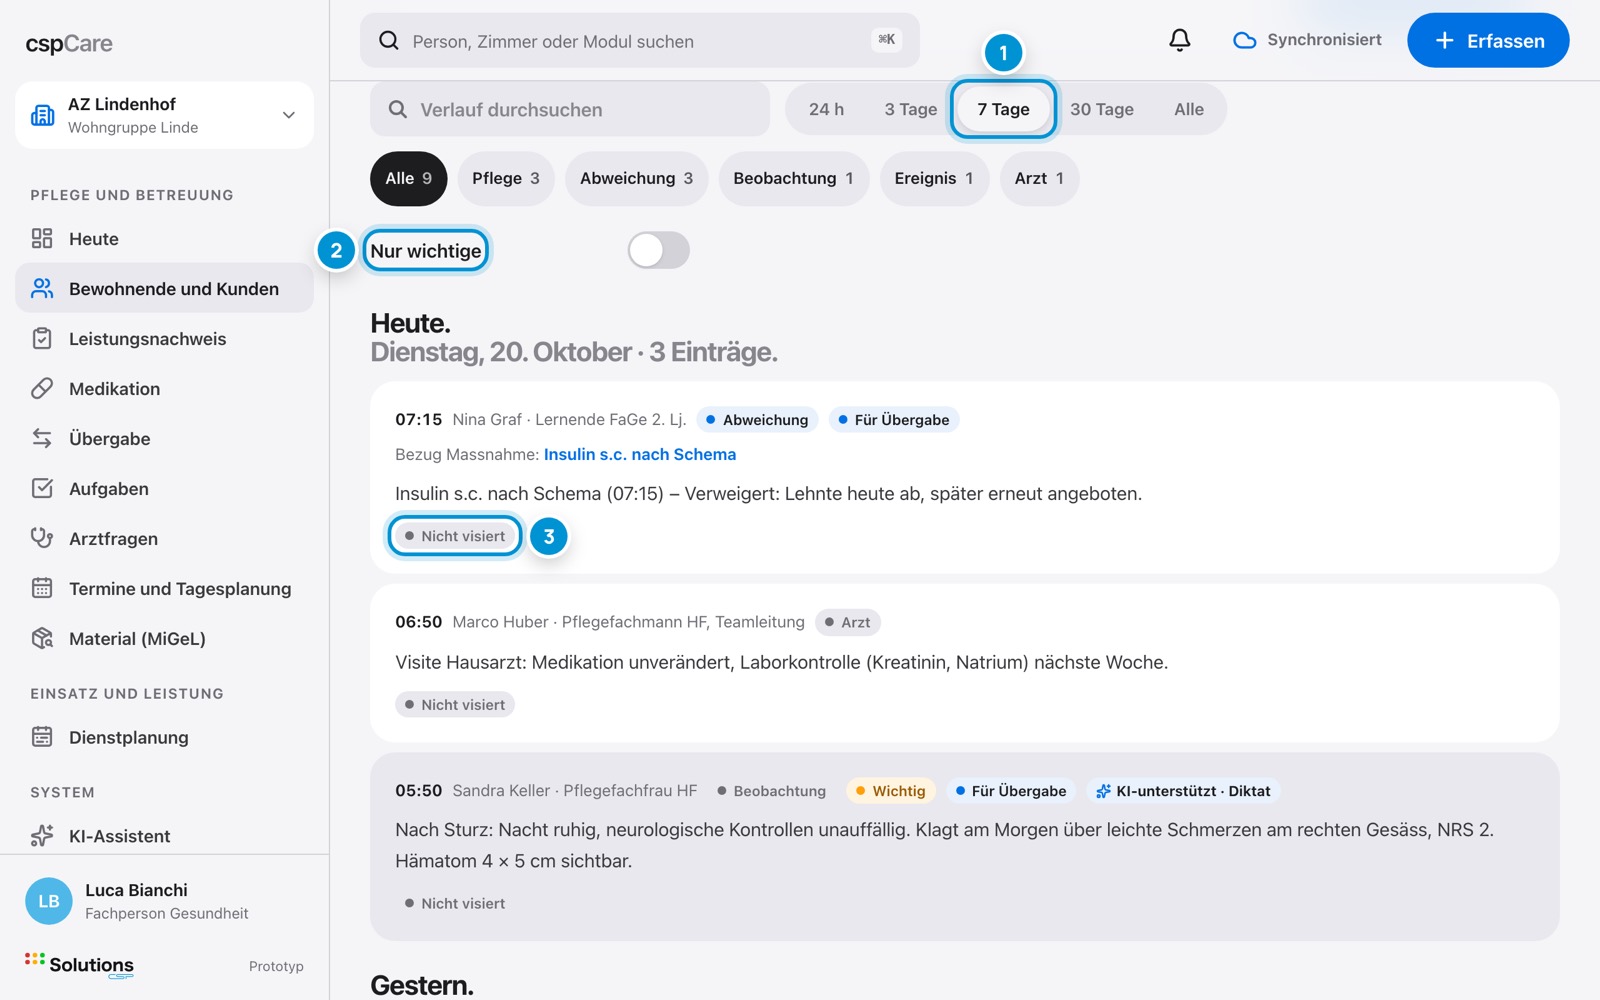Click the LB user avatar
The image size is (1600, 1000).
click(49, 901)
